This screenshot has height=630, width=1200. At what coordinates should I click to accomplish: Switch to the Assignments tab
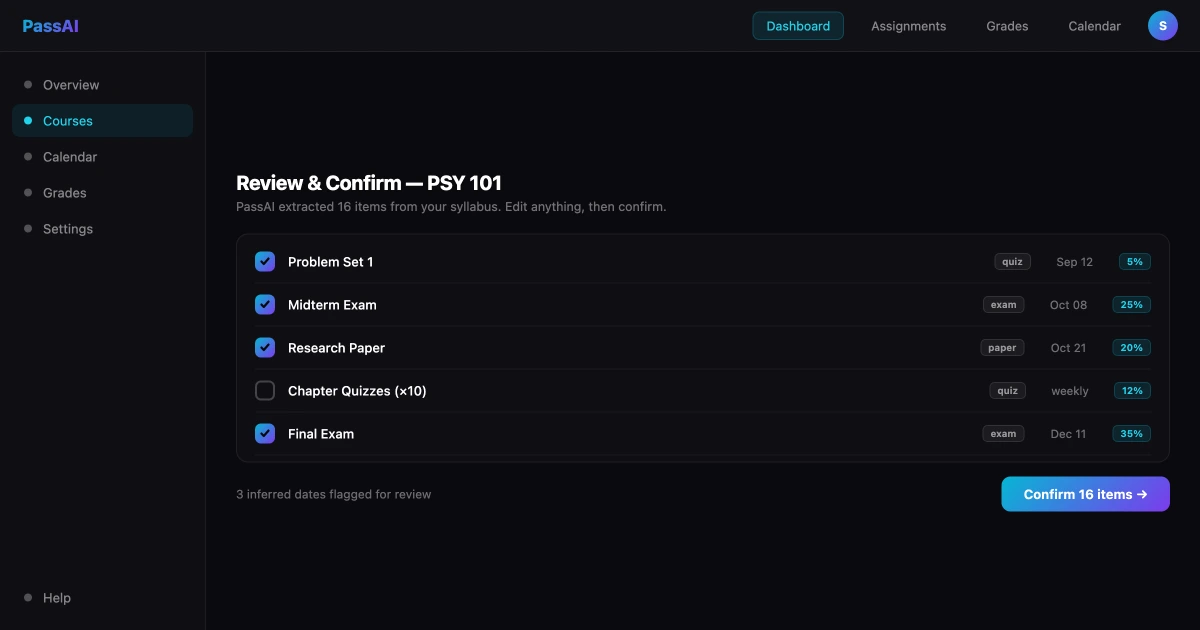point(908,26)
